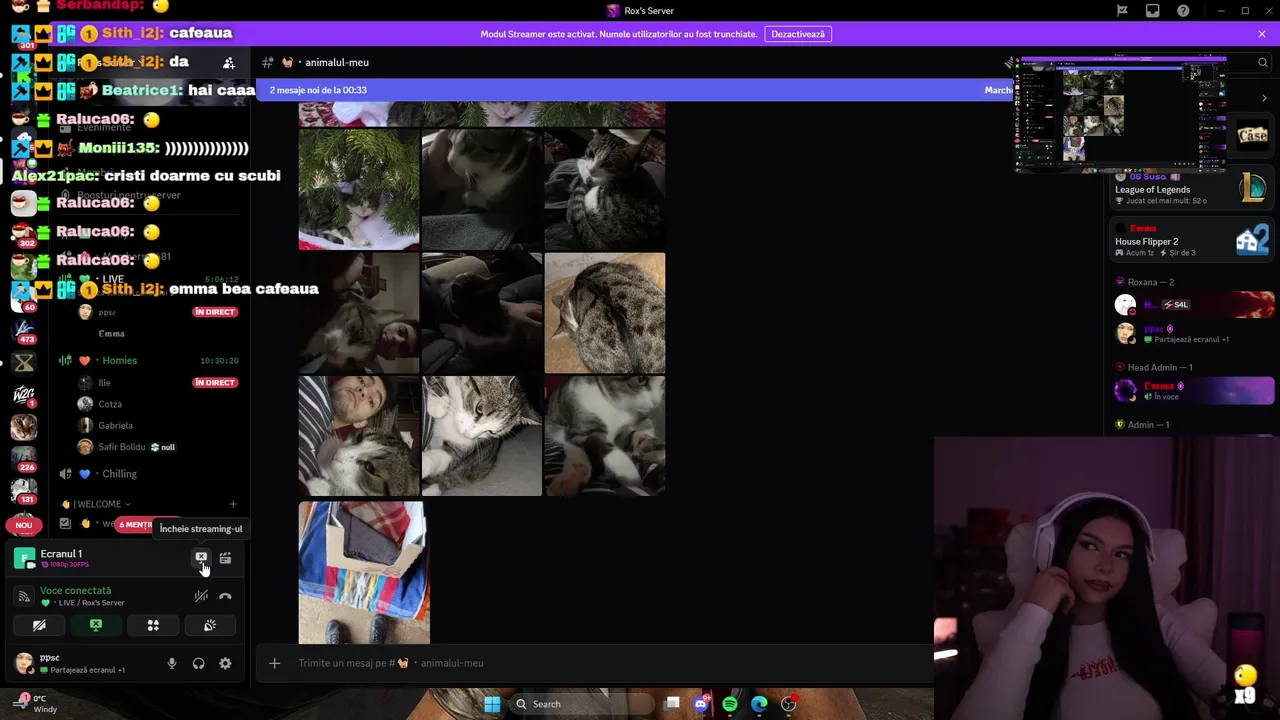
Task: Open Windows Start menu
Action: coord(492,704)
